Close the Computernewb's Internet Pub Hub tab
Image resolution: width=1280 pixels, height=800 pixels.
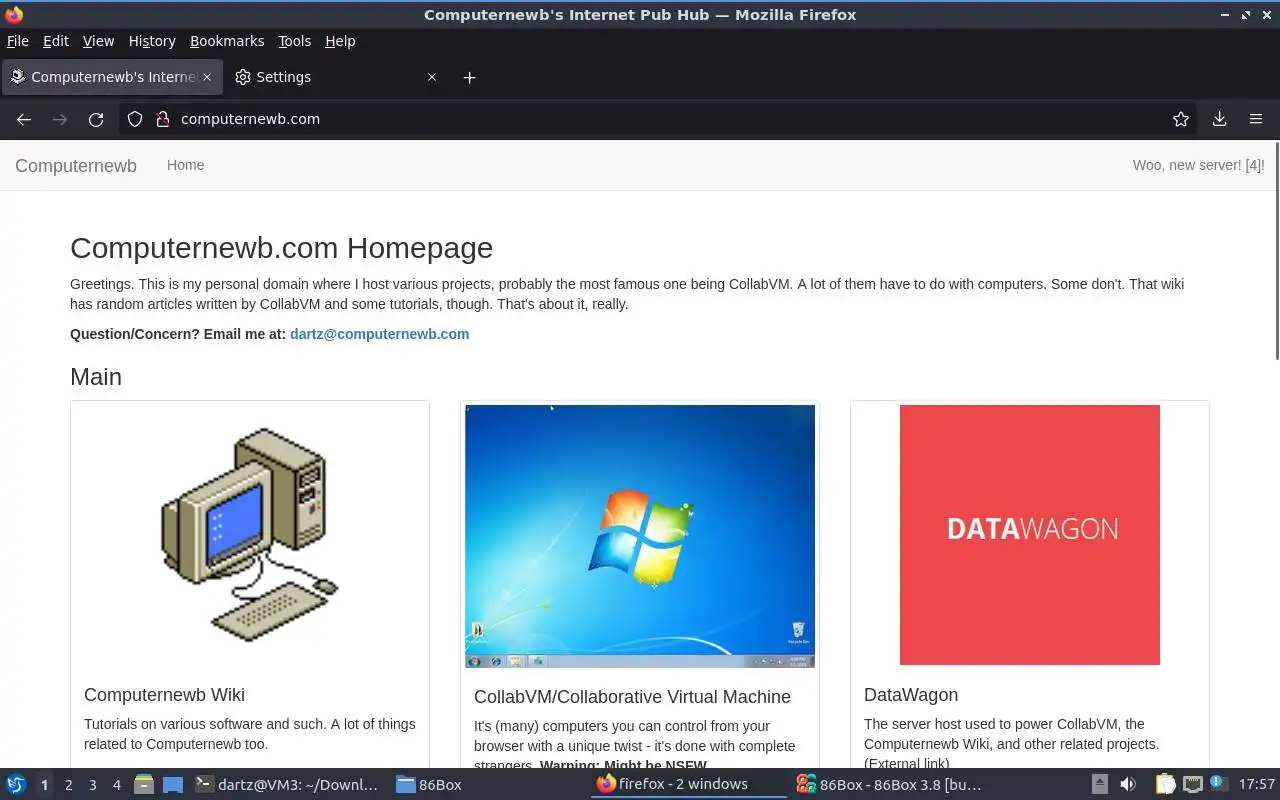click(x=207, y=77)
